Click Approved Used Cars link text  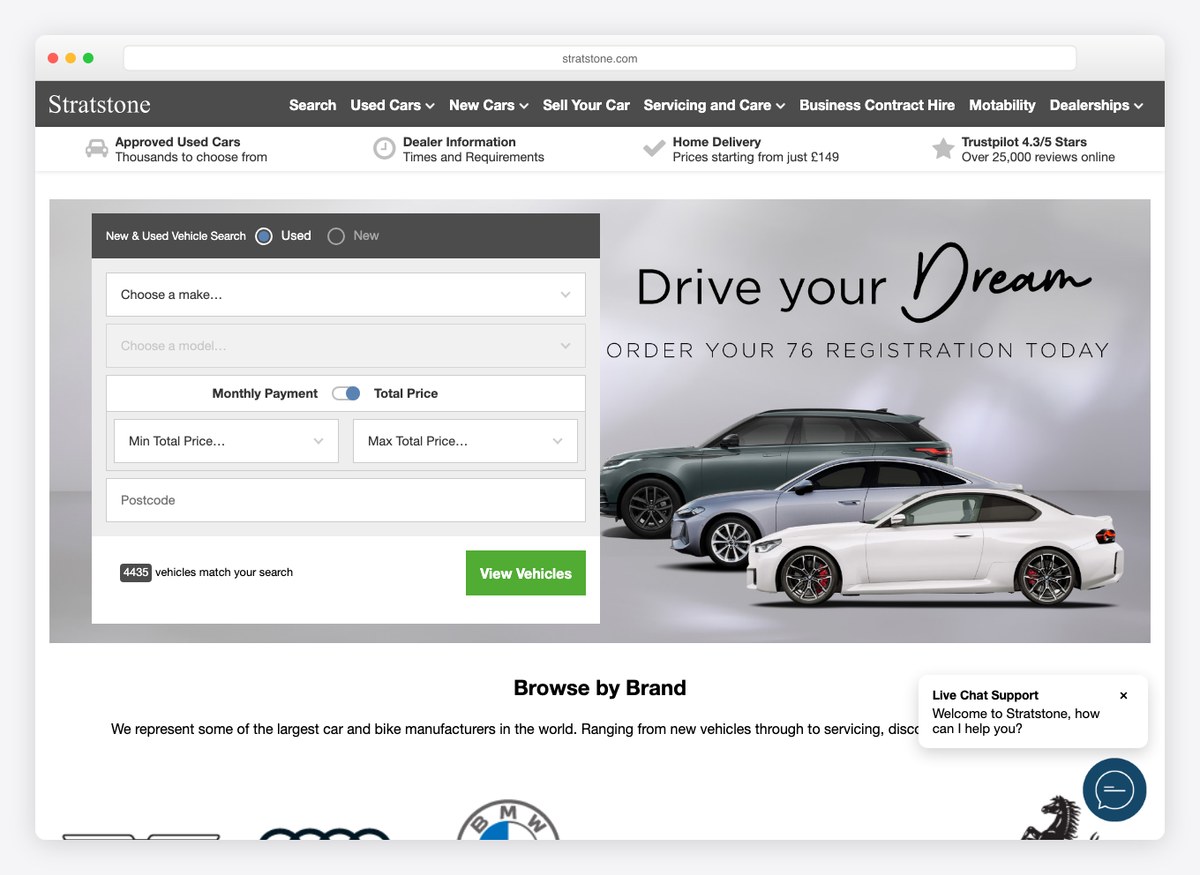(177, 142)
